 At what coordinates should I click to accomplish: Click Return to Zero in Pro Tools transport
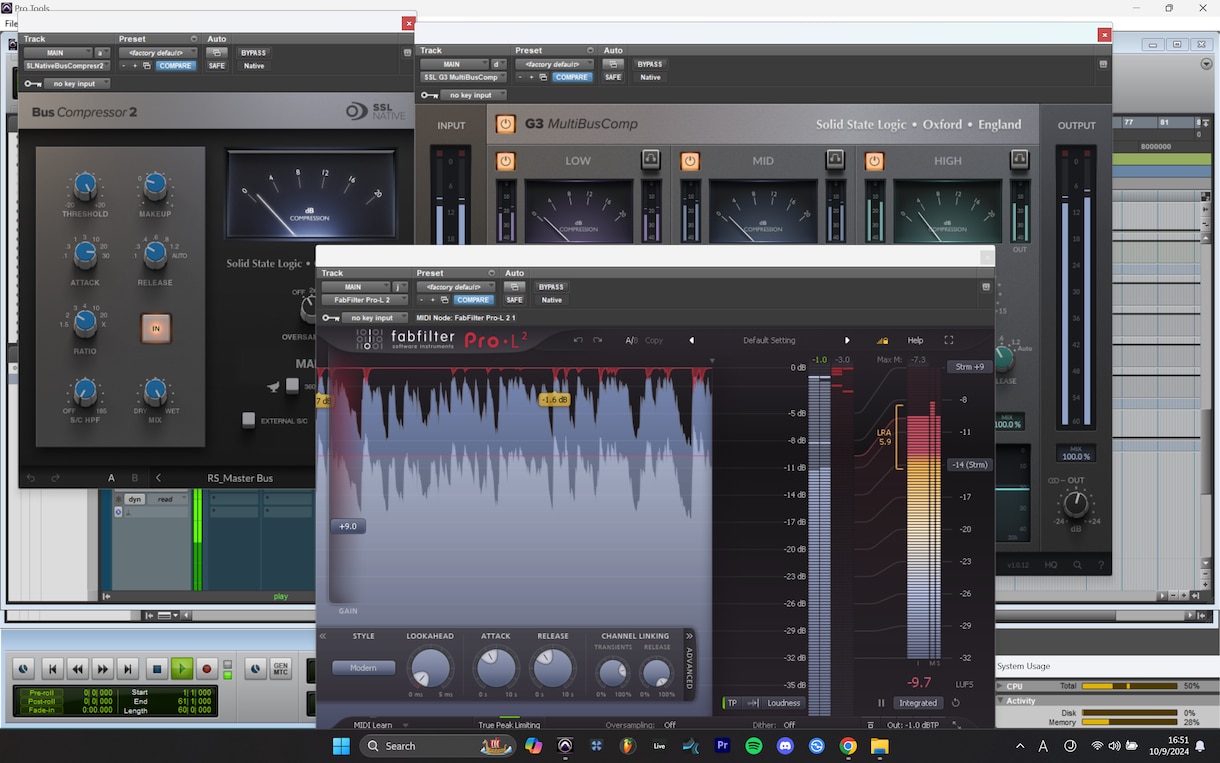[x=53, y=669]
